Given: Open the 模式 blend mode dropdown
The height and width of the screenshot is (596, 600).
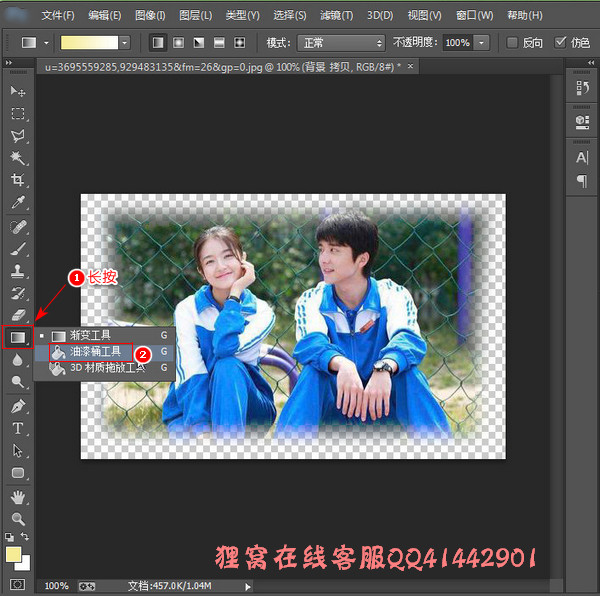Looking at the screenshot, I should [x=341, y=43].
